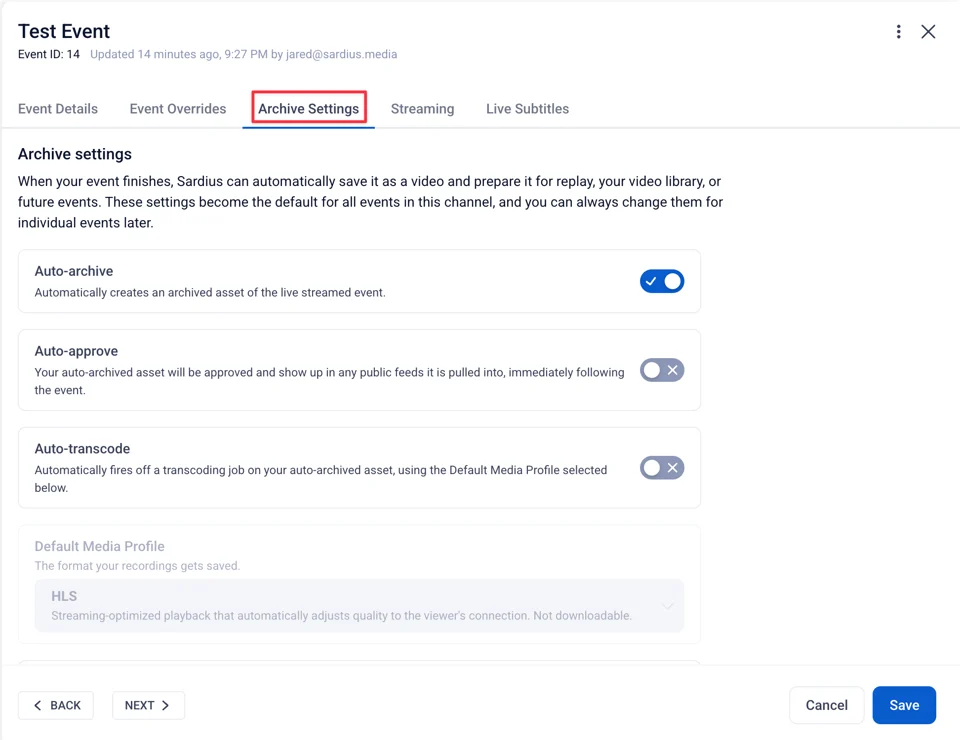Click the Default Media Profile label
Screen dimensions: 960x740
click(99, 546)
